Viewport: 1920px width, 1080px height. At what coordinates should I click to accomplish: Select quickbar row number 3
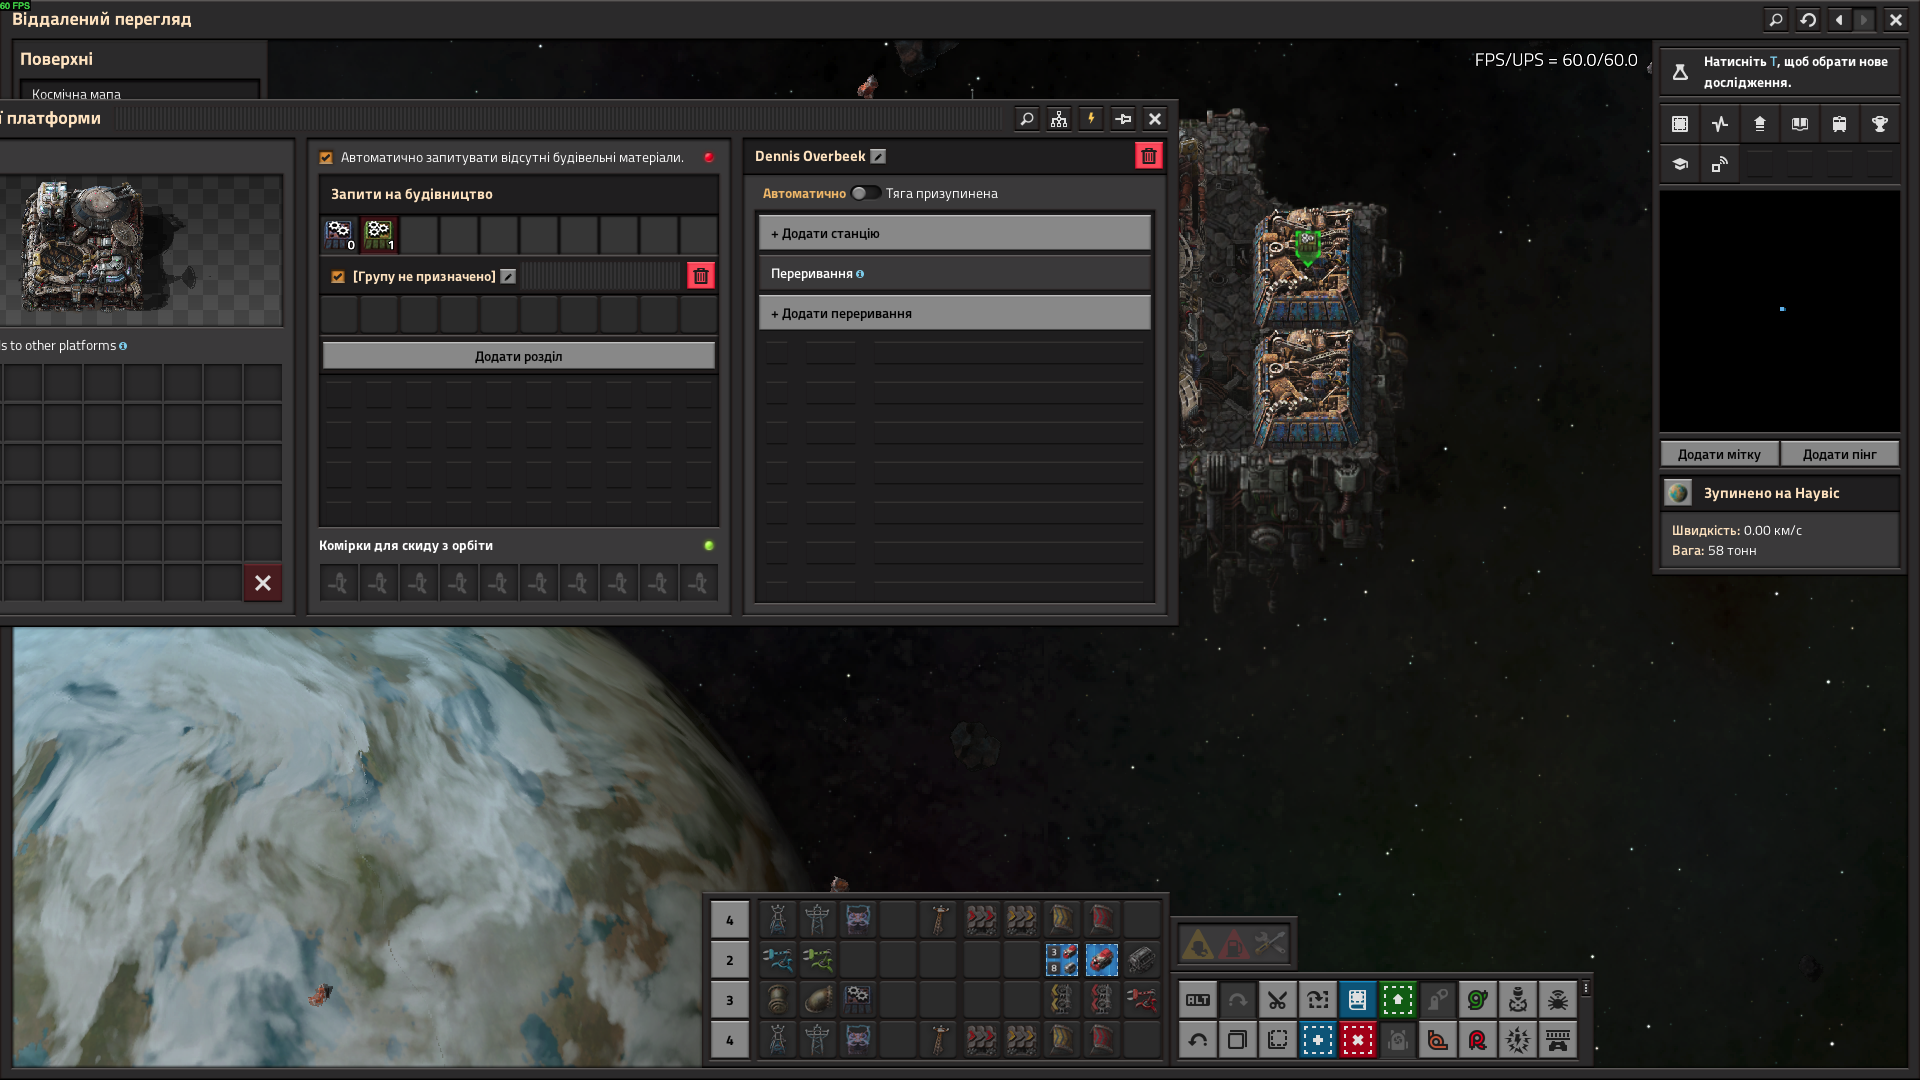pos(729,1000)
